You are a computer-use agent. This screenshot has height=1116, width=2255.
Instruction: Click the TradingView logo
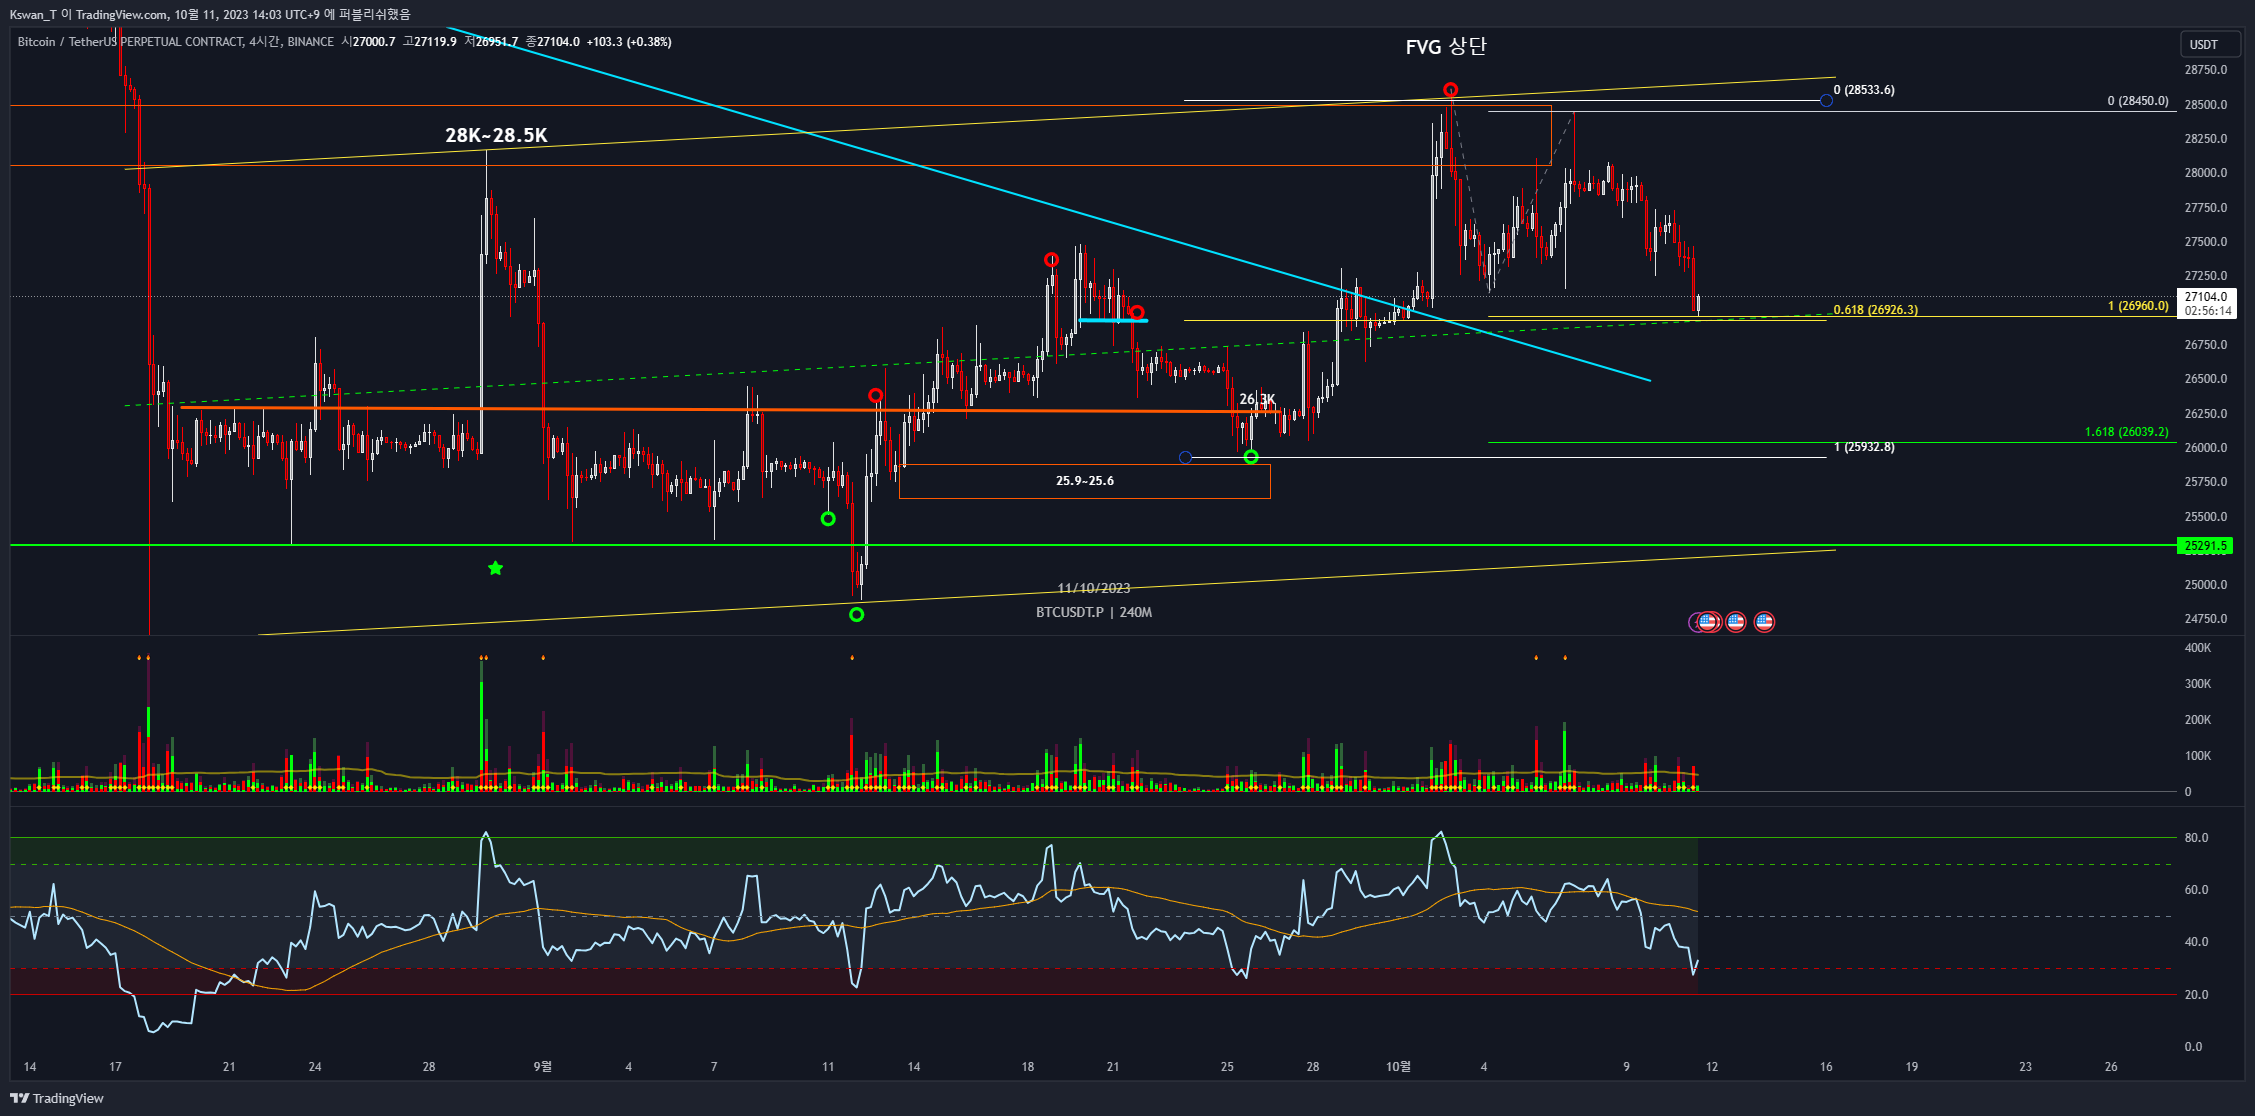tap(57, 1098)
